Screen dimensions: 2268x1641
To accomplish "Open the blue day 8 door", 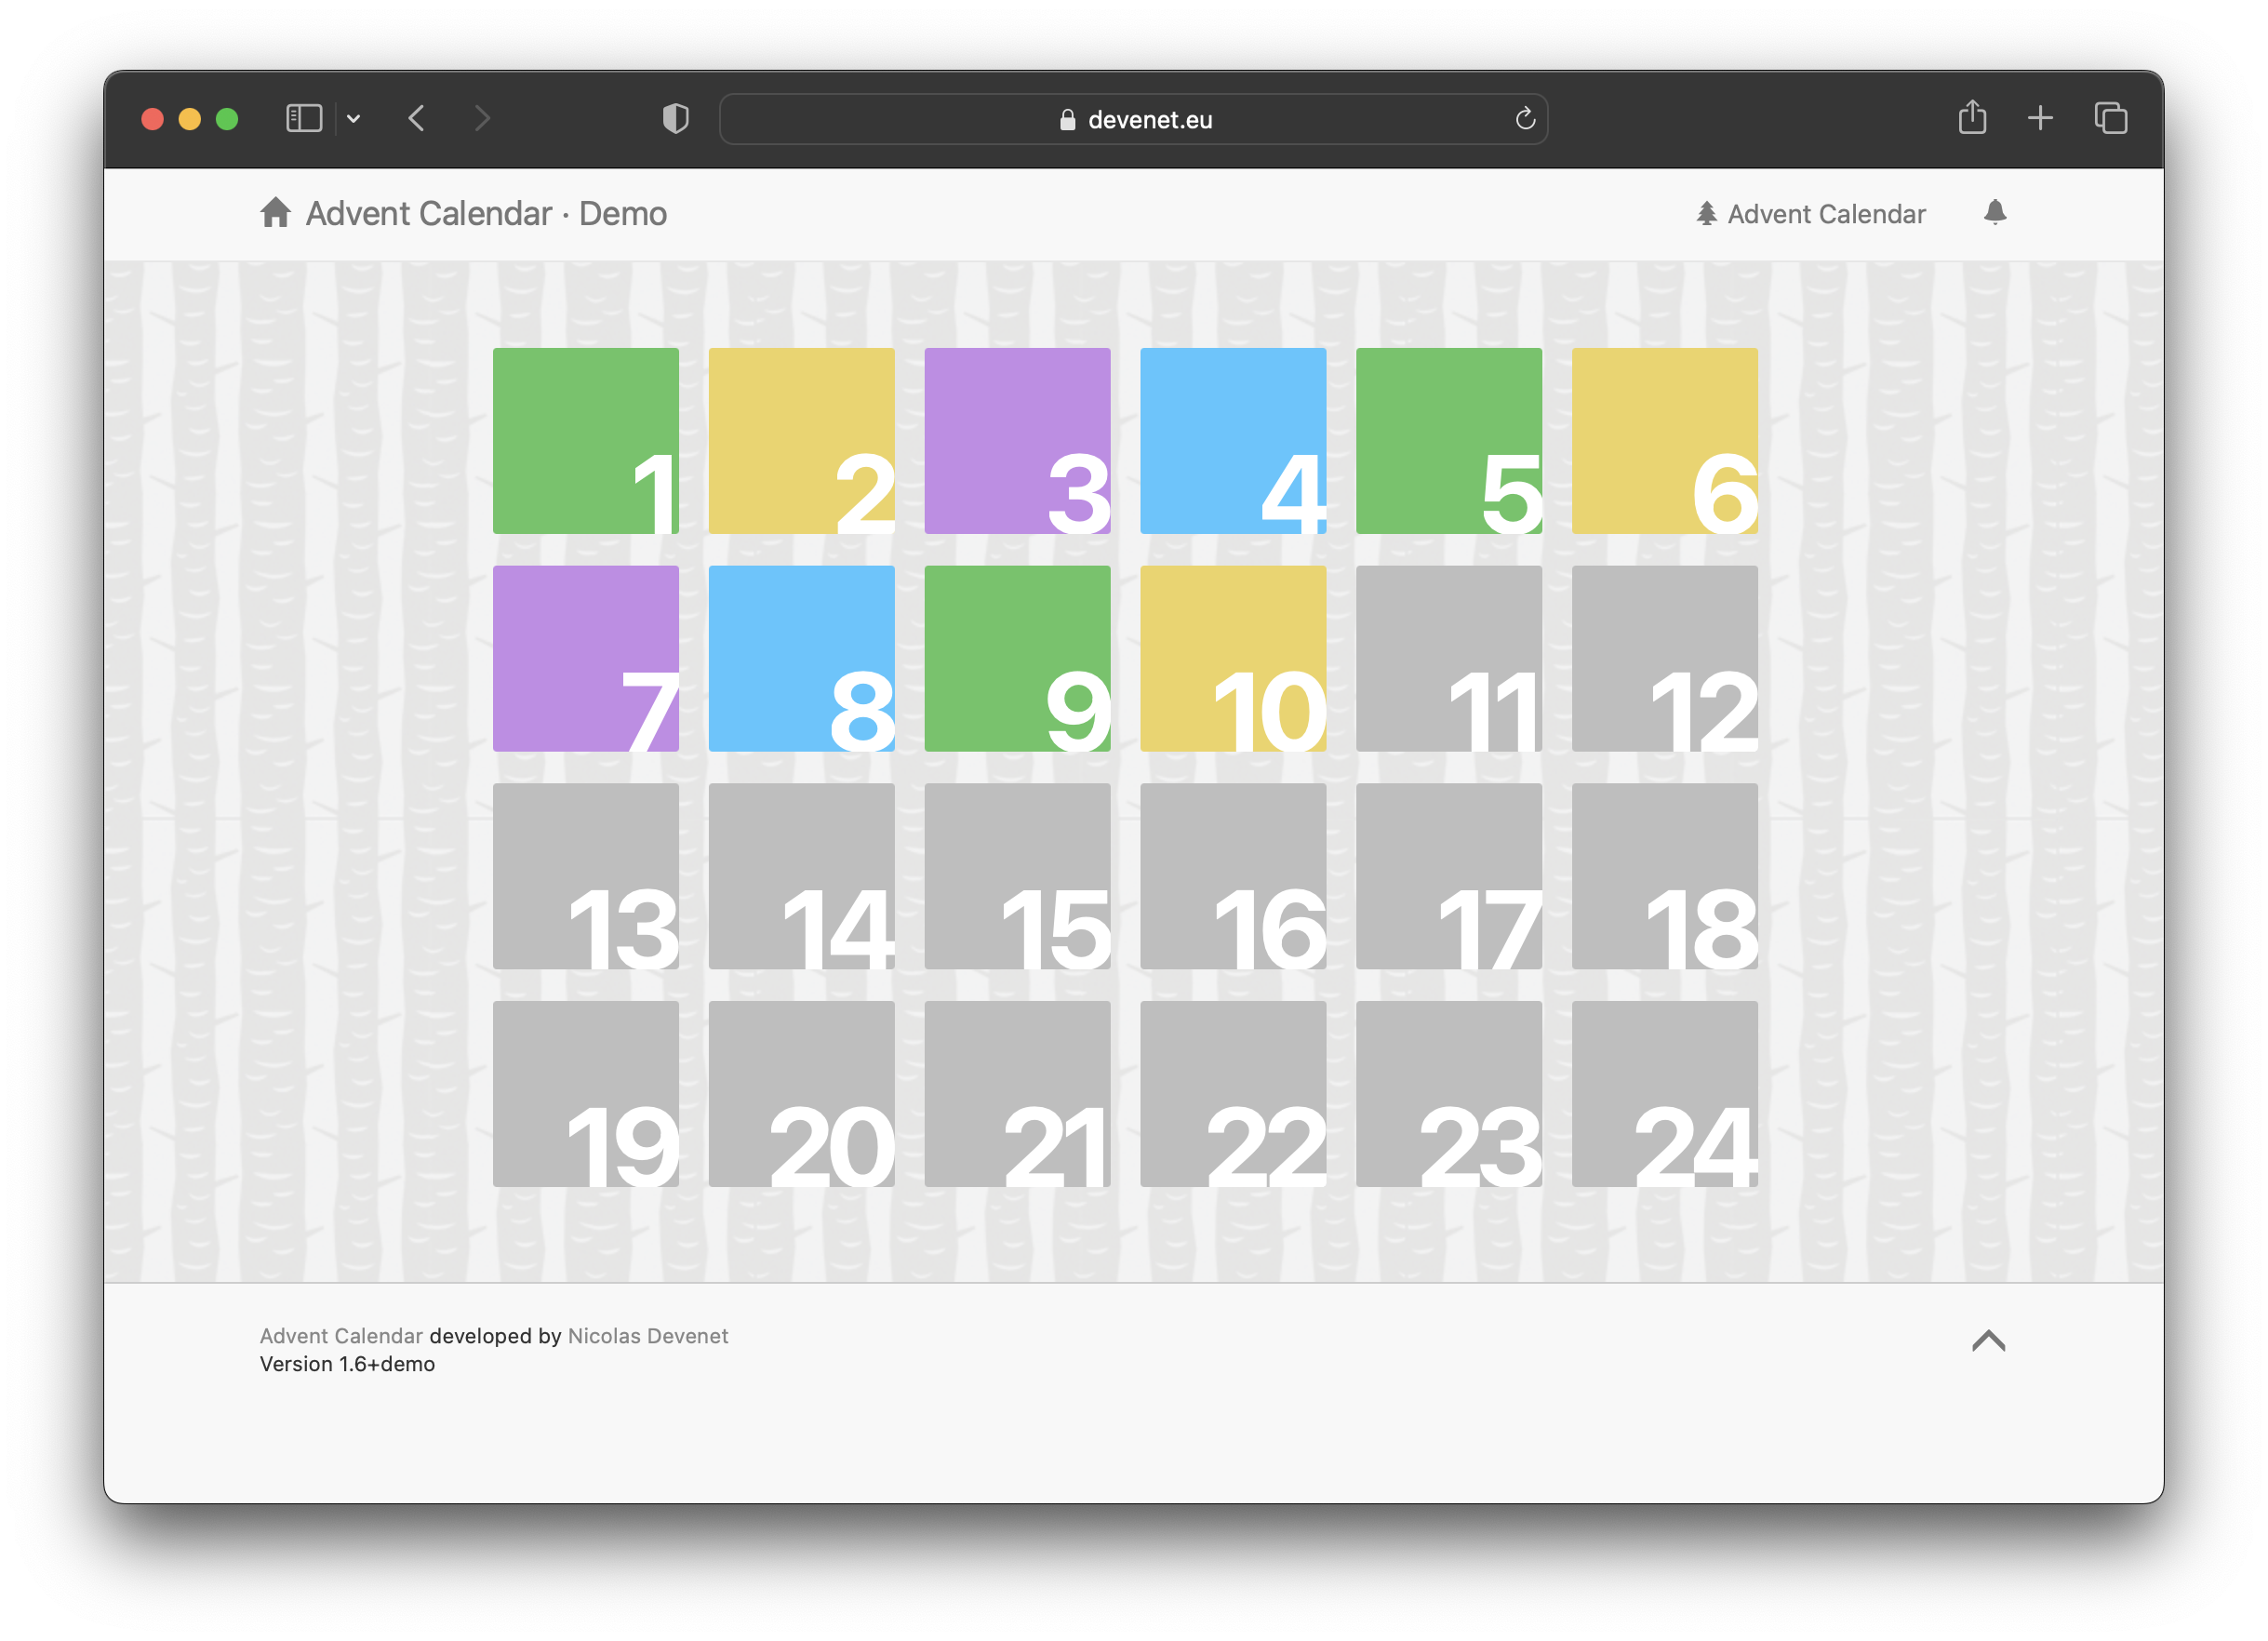I will pyautogui.click(x=801, y=659).
